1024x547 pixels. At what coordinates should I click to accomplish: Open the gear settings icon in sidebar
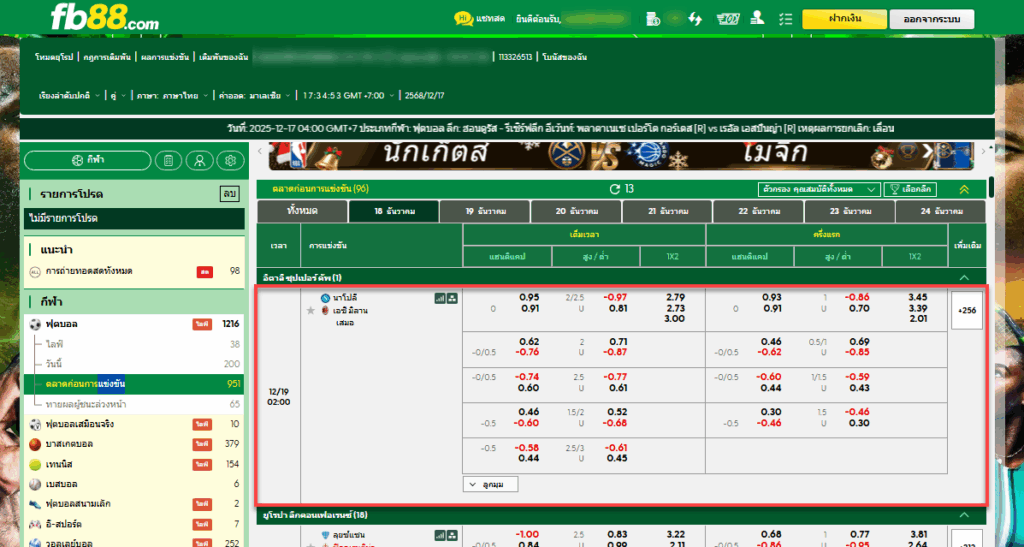click(230, 161)
